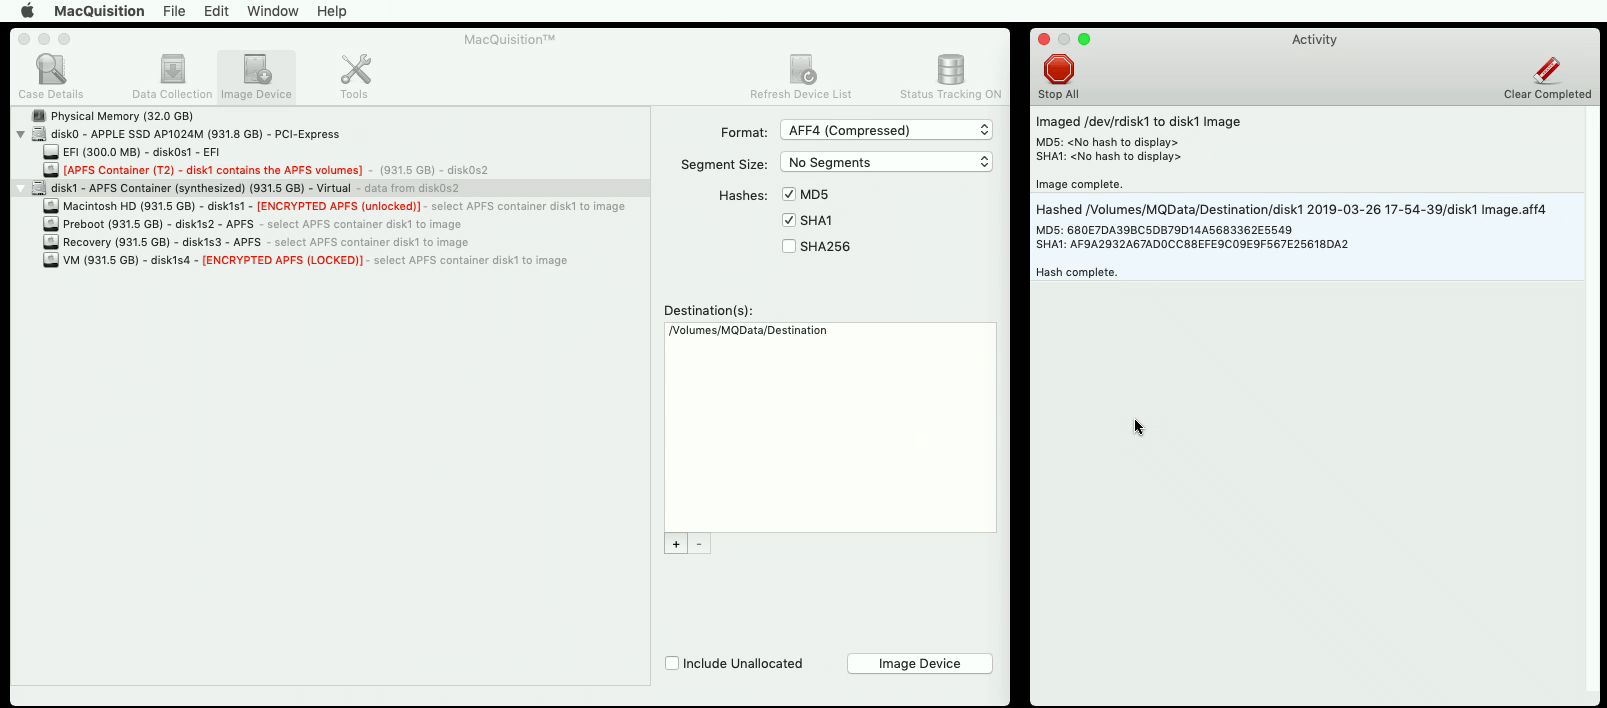Select the 'Imaged /dev/rdisk1 to disk1 Image' activity entry

click(1308, 150)
